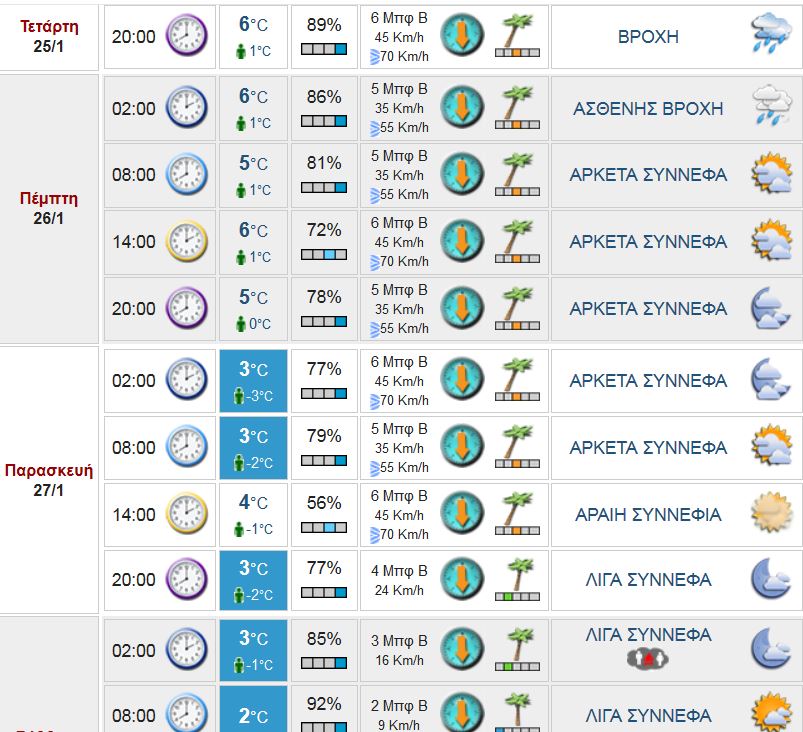Screen dimensions: 803x732
Task: Click the sun-and-clouds icon for Παρασκευή 08:00
Action: pos(771,446)
